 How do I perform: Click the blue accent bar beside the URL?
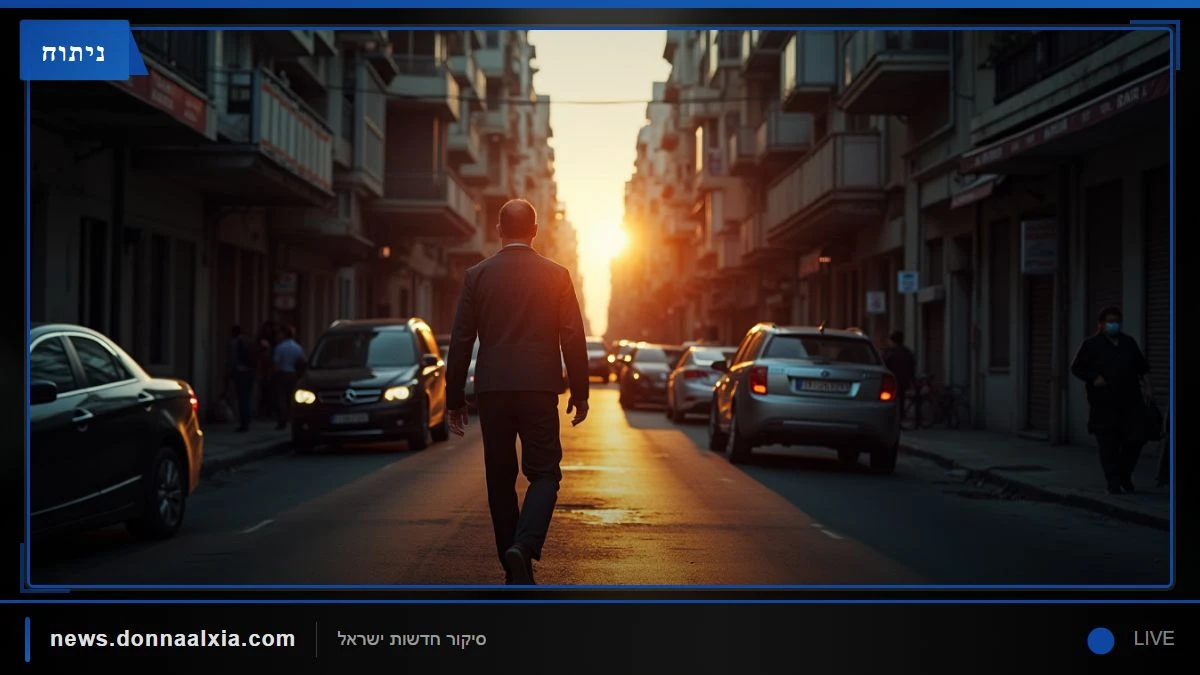click(x=27, y=639)
